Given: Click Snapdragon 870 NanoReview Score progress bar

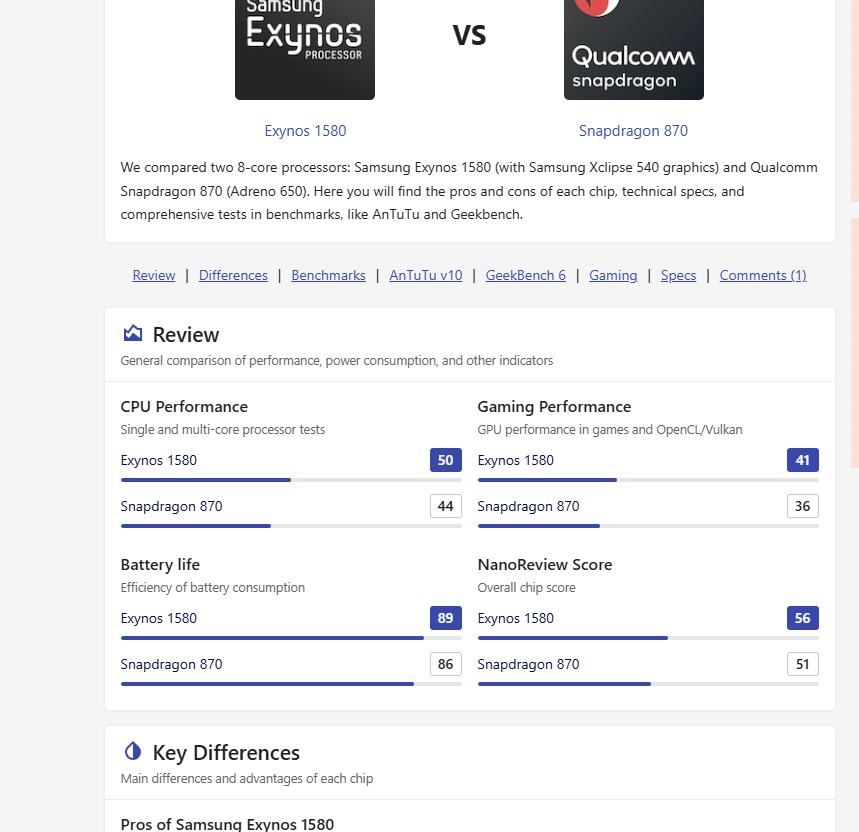Looking at the screenshot, I should point(648,684).
